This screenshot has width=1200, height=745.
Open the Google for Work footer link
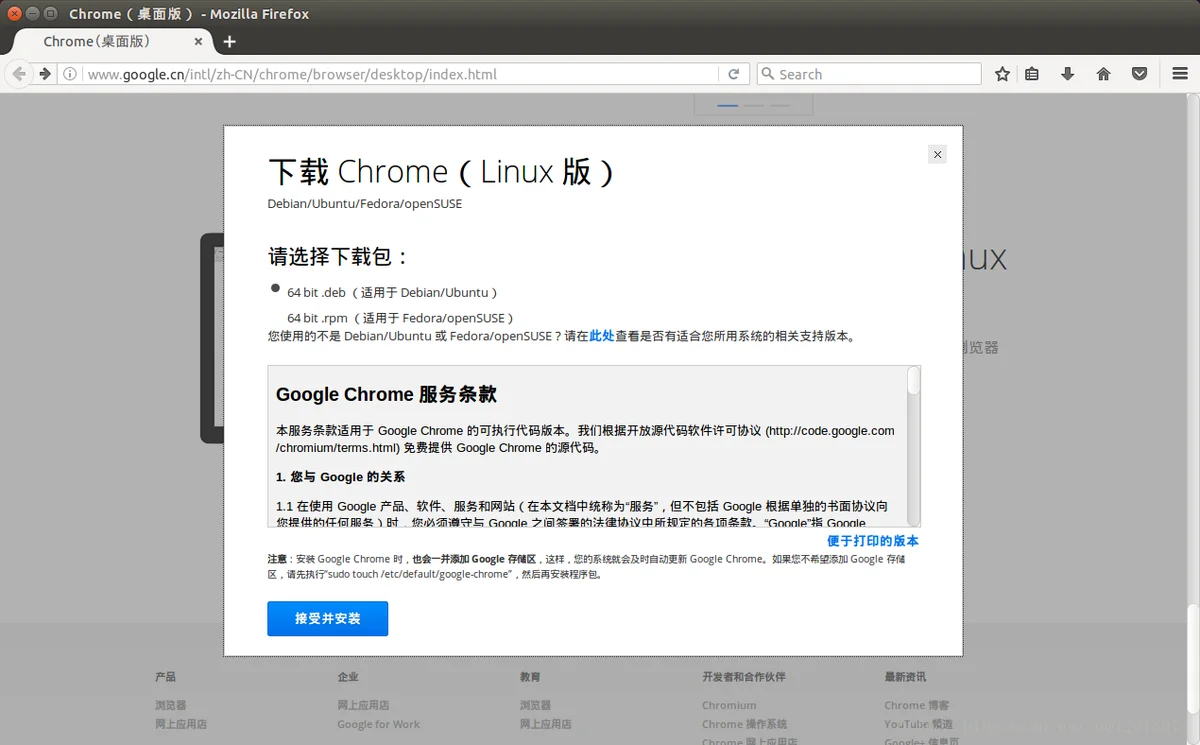click(x=378, y=724)
